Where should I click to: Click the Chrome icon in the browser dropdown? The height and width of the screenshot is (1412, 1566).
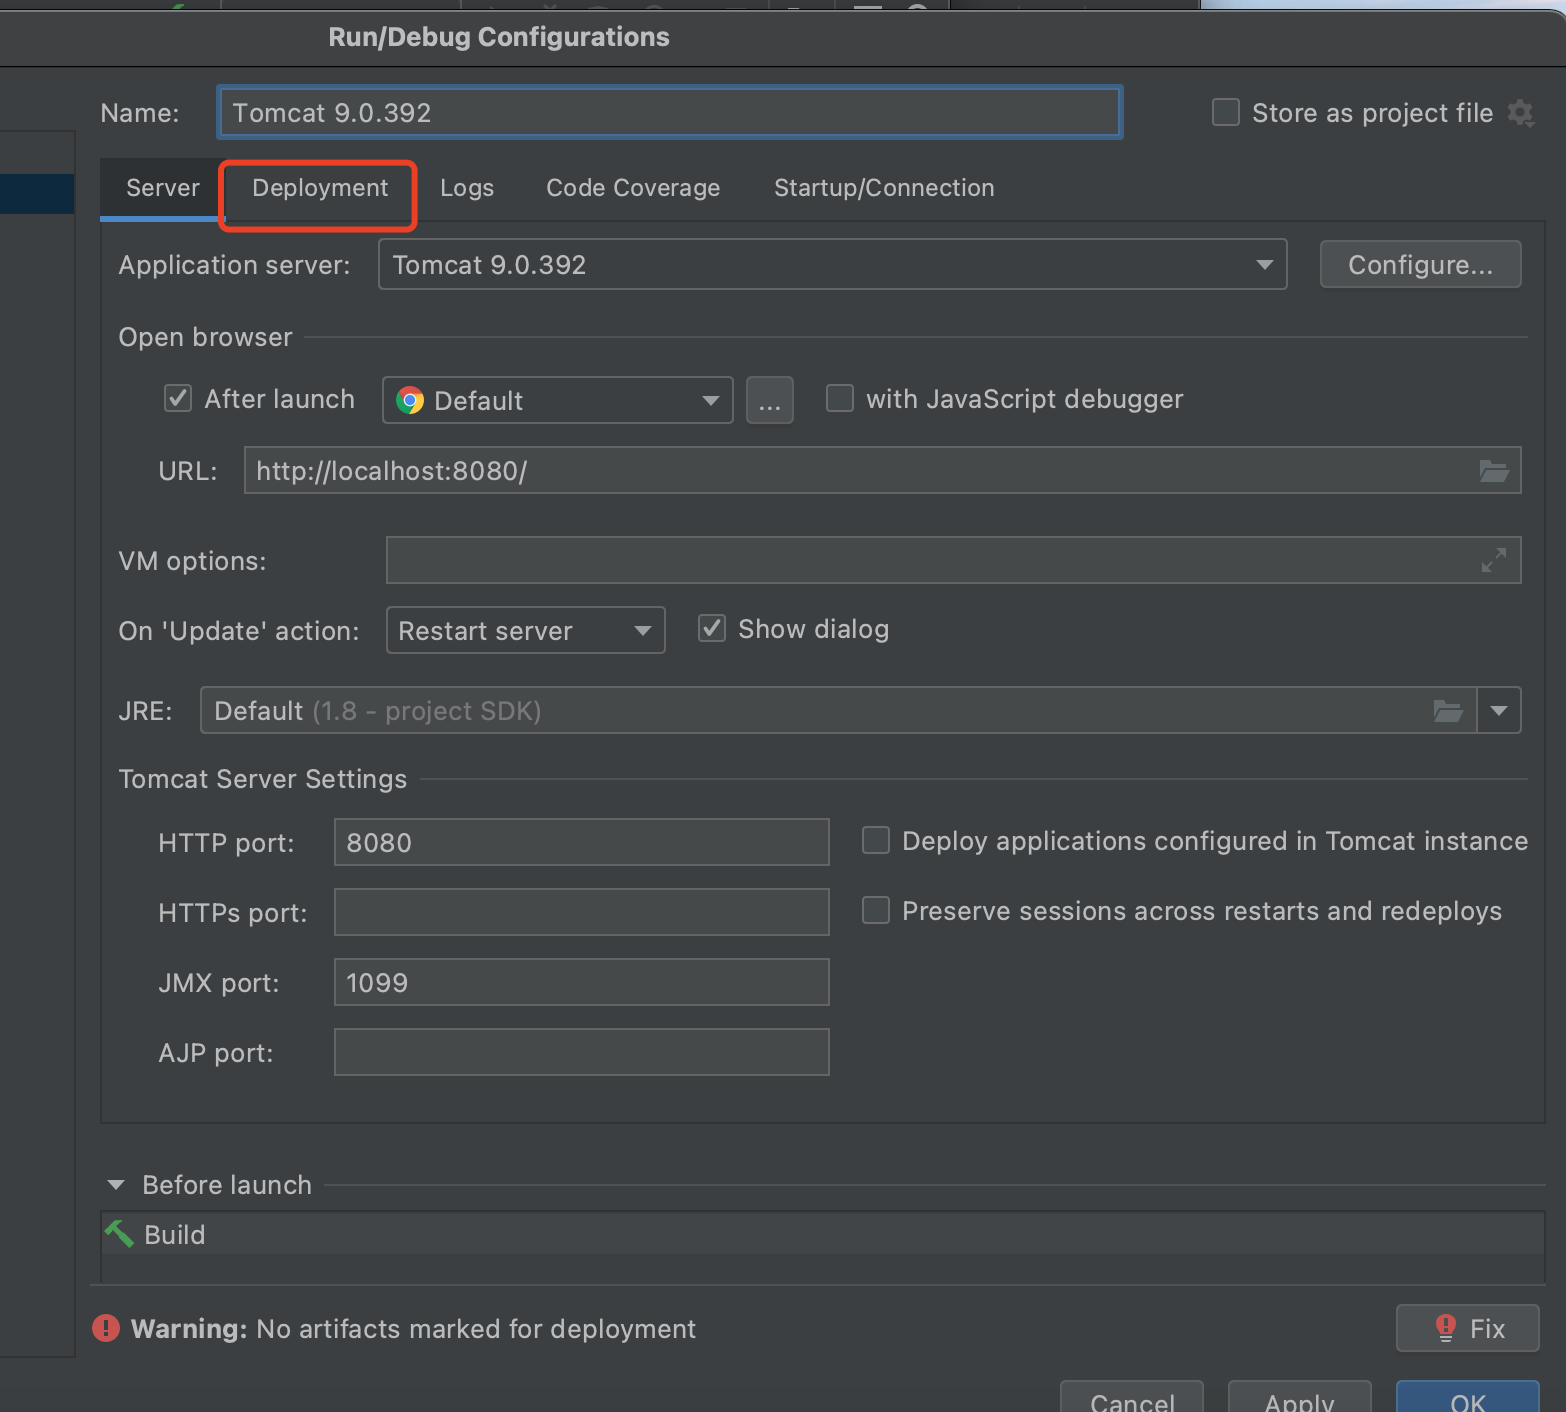(x=410, y=400)
